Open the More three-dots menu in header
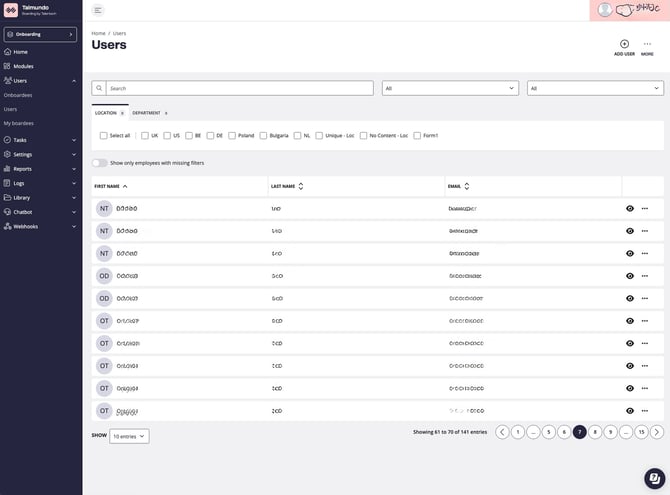670x495 pixels. click(x=647, y=44)
